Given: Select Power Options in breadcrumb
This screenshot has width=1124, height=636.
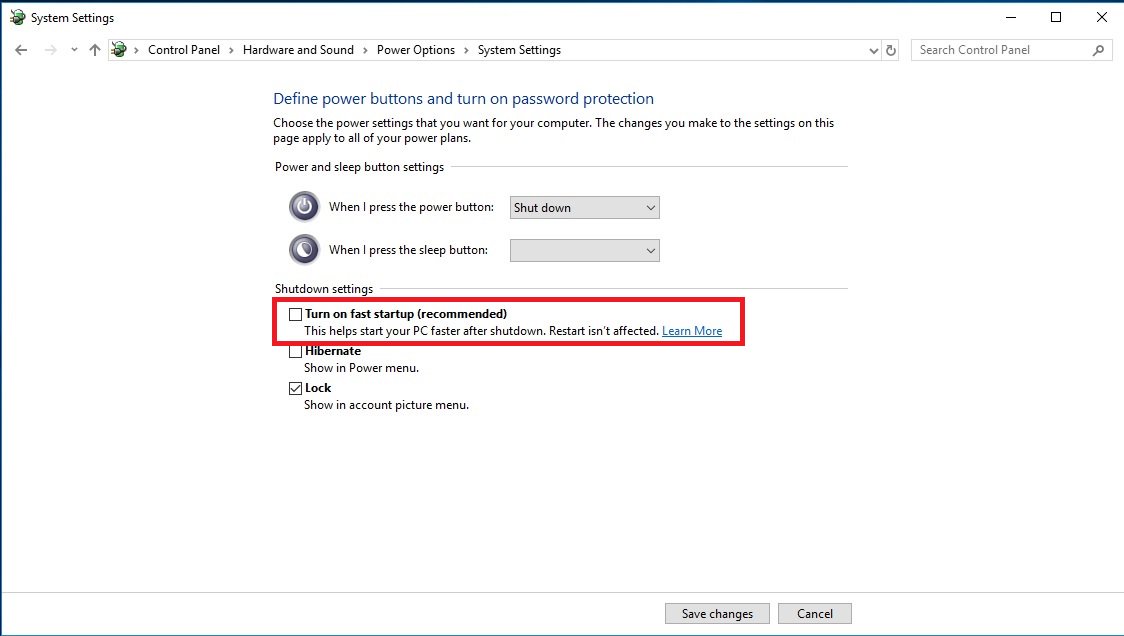Looking at the screenshot, I should (415, 50).
